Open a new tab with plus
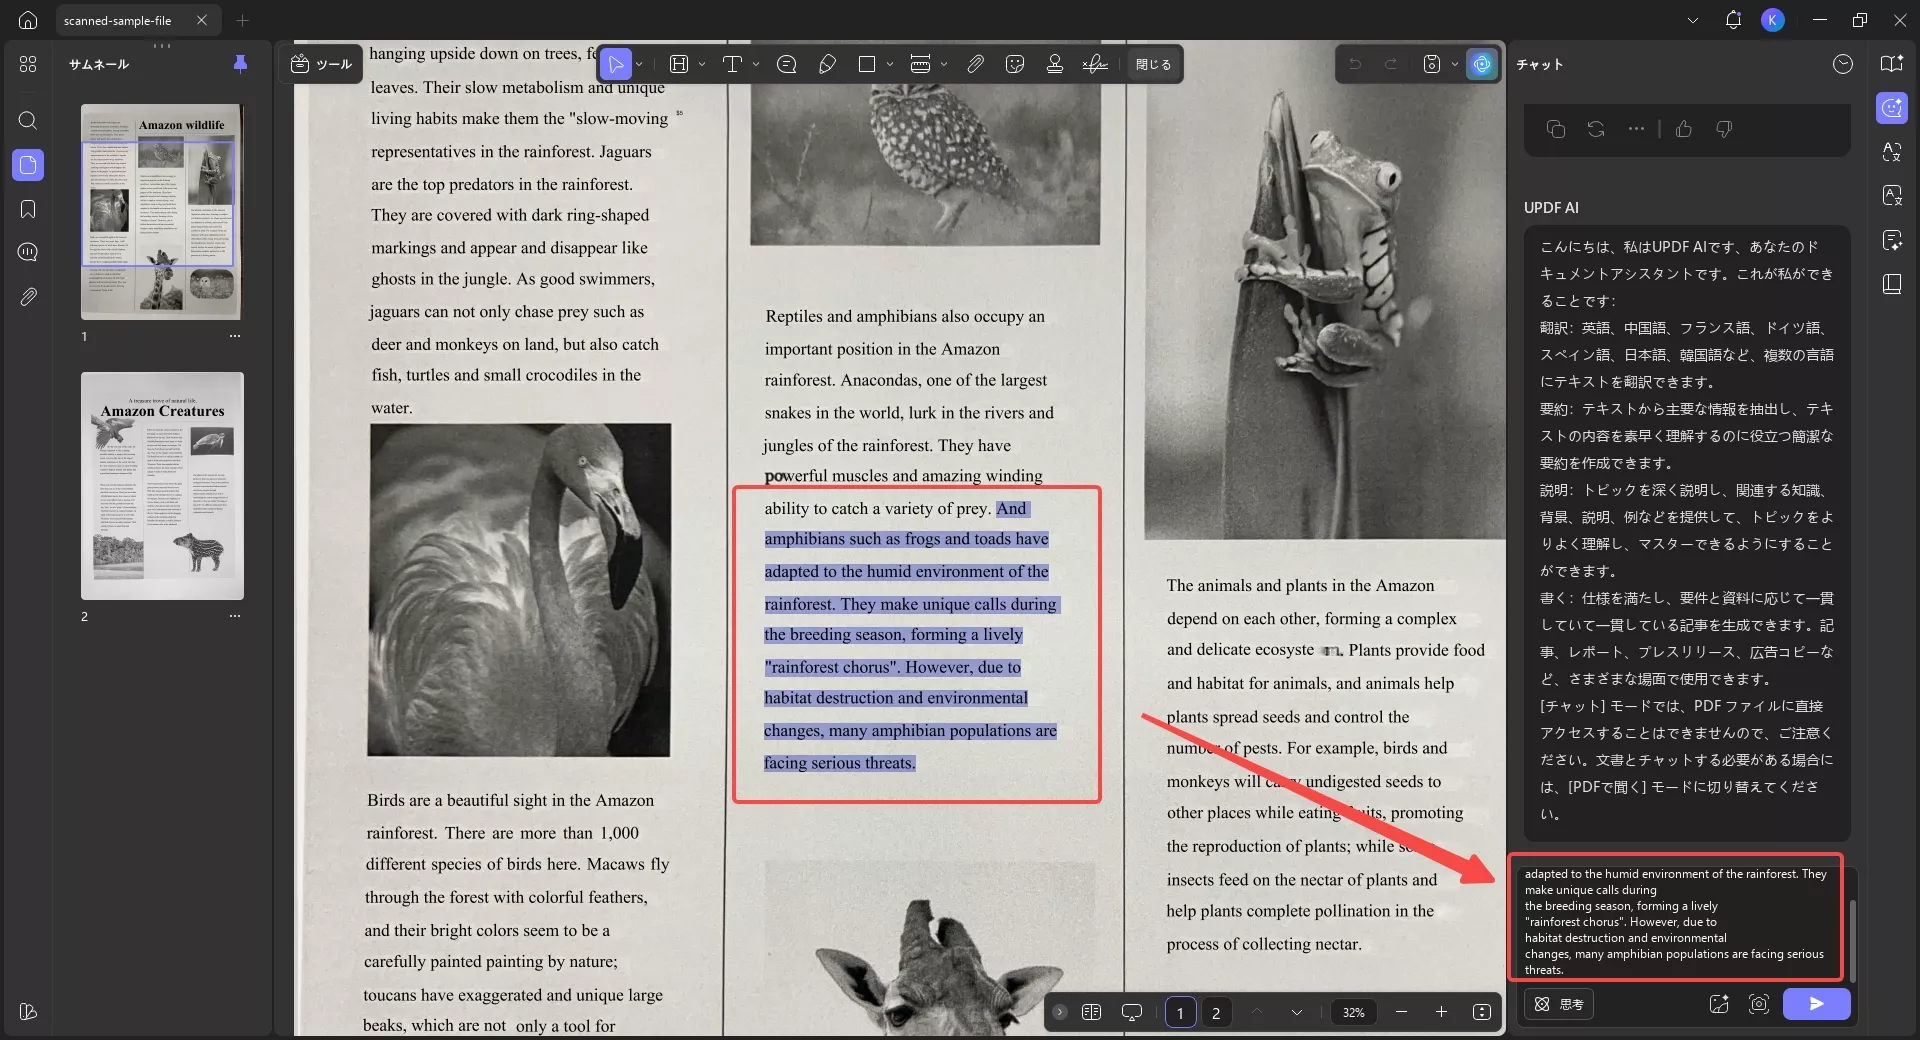 pos(242,20)
